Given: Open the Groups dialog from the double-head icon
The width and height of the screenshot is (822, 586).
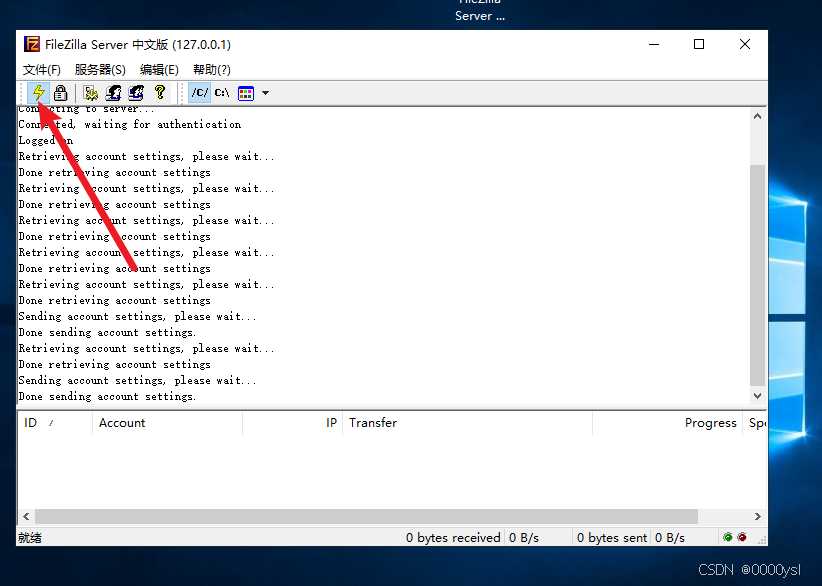Looking at the screenshot, I should (136, 93).
